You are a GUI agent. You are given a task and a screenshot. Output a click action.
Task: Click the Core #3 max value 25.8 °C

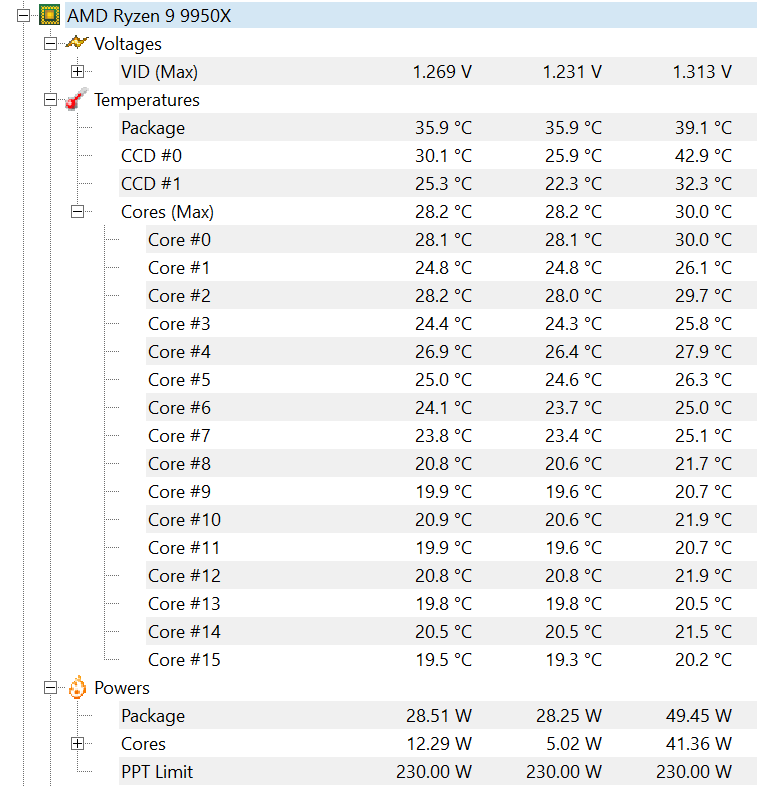coord(703,324)
